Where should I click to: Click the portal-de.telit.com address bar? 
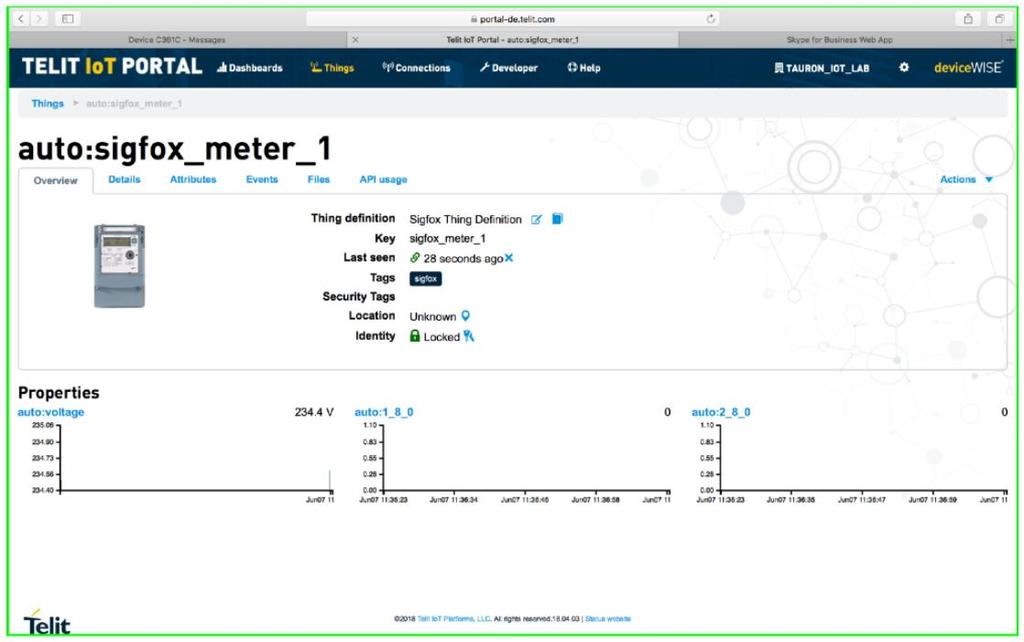coord(513,19)
